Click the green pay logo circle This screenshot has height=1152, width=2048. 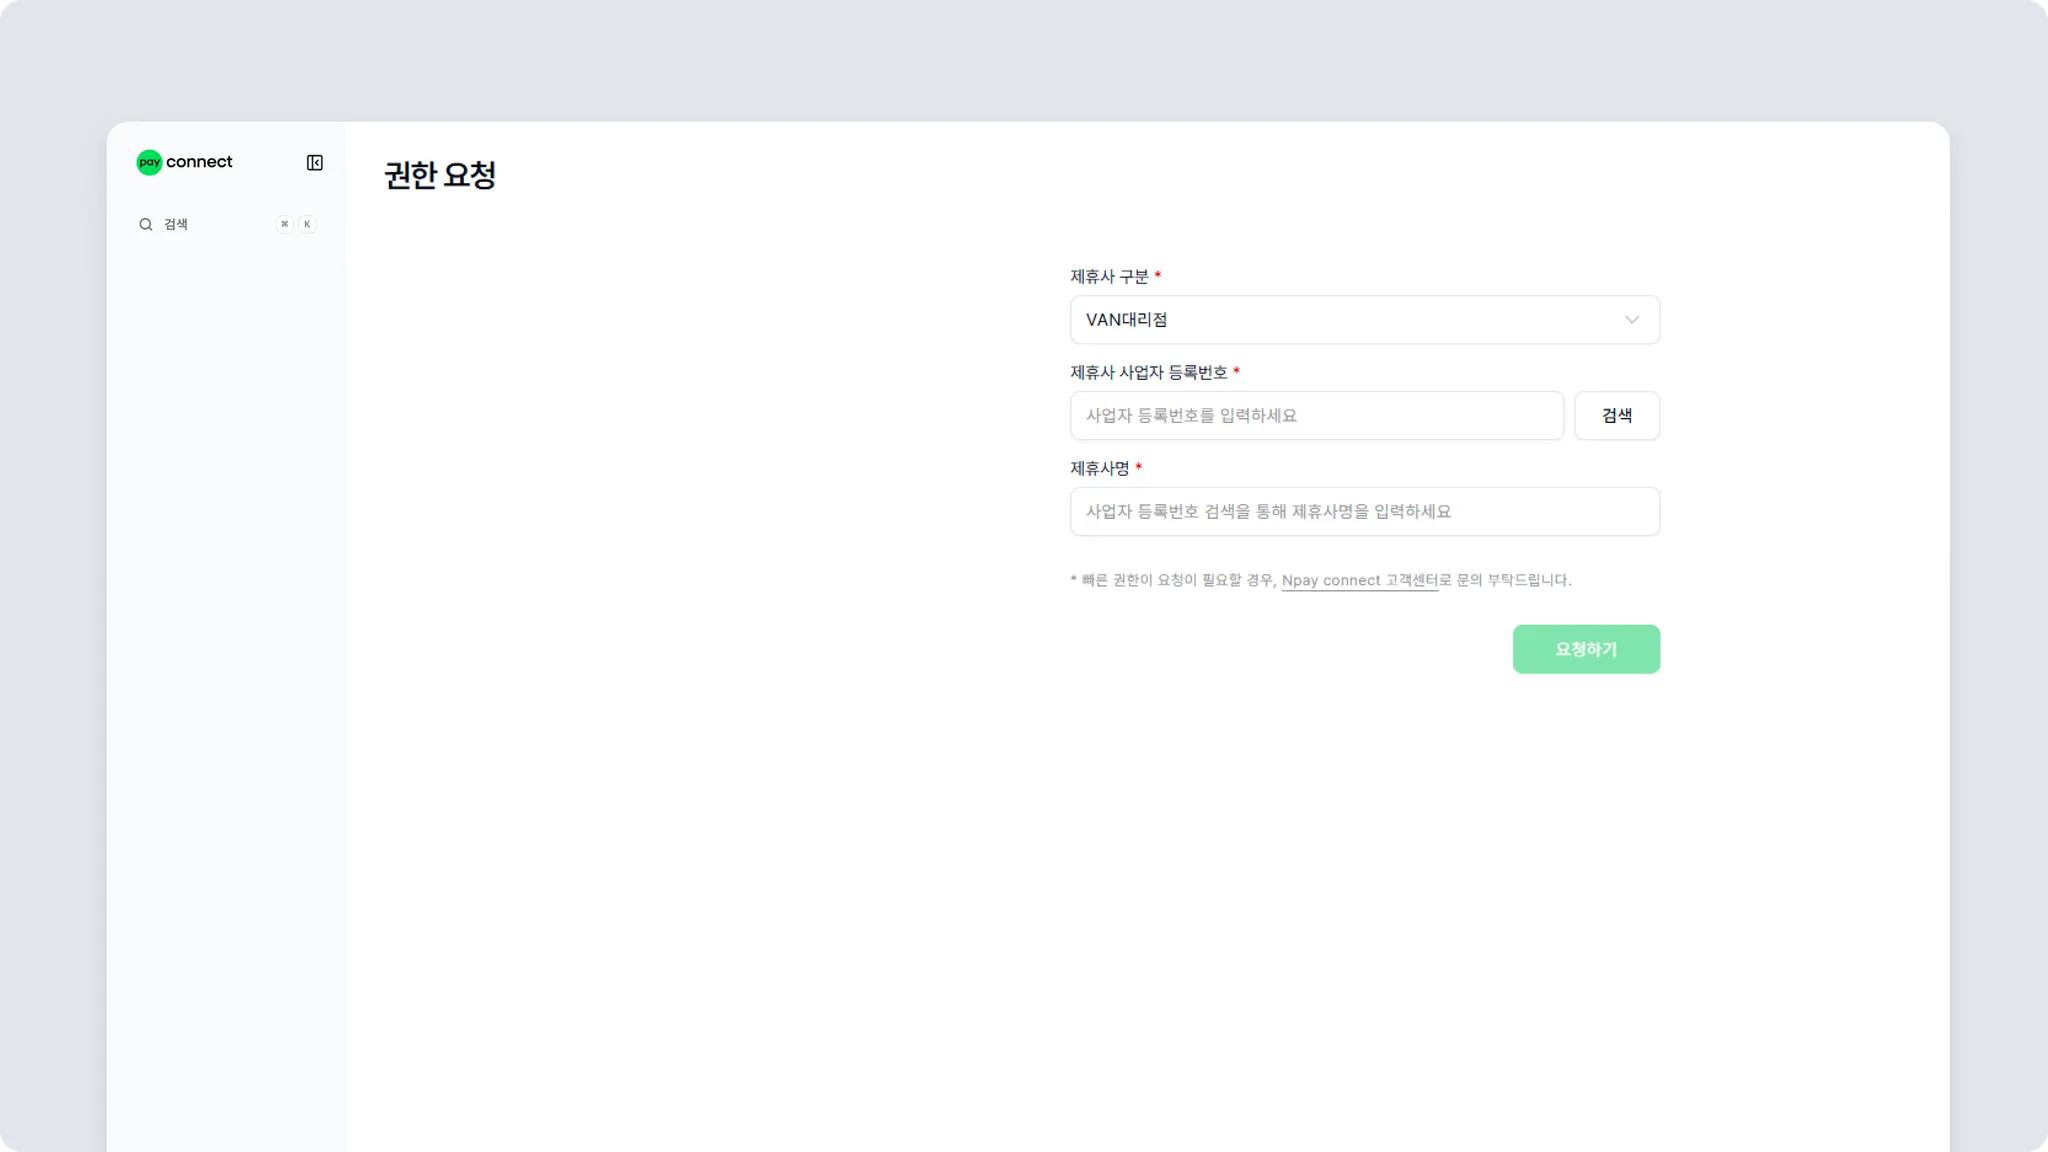point(149,162)
